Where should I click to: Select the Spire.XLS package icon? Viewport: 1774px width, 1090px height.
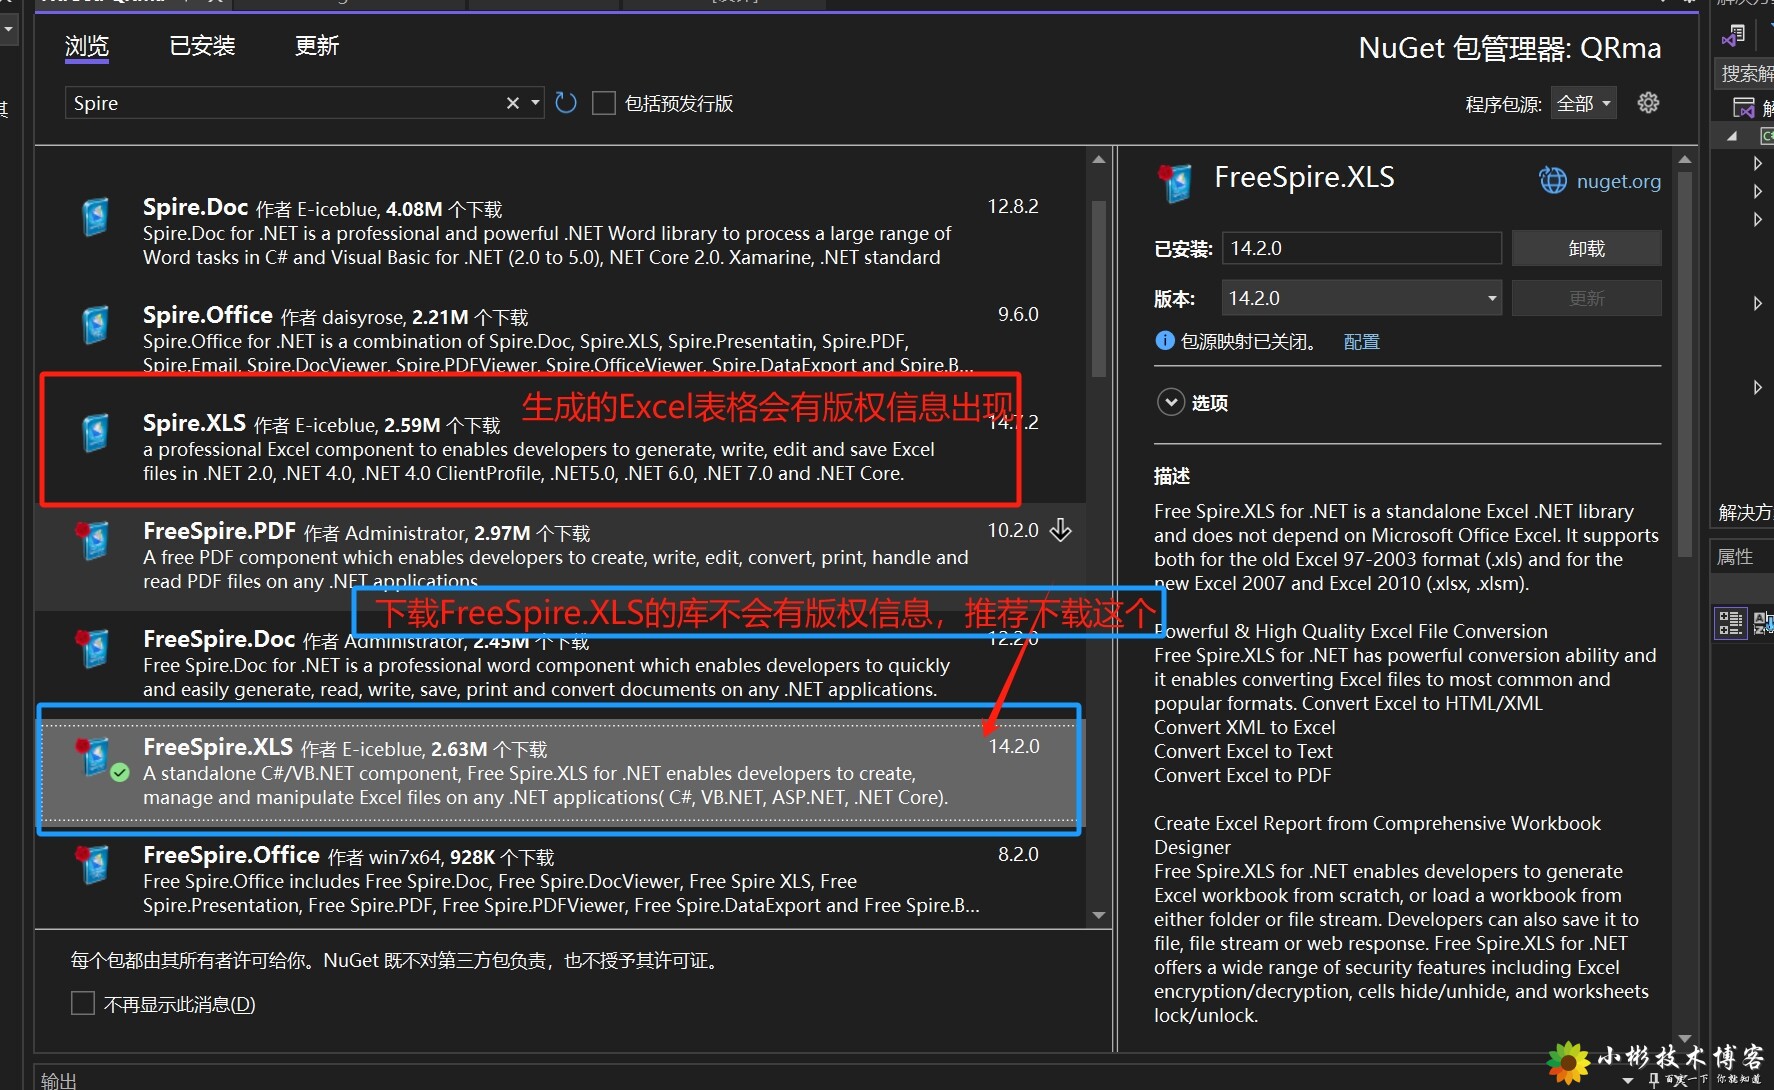[95, 433]
